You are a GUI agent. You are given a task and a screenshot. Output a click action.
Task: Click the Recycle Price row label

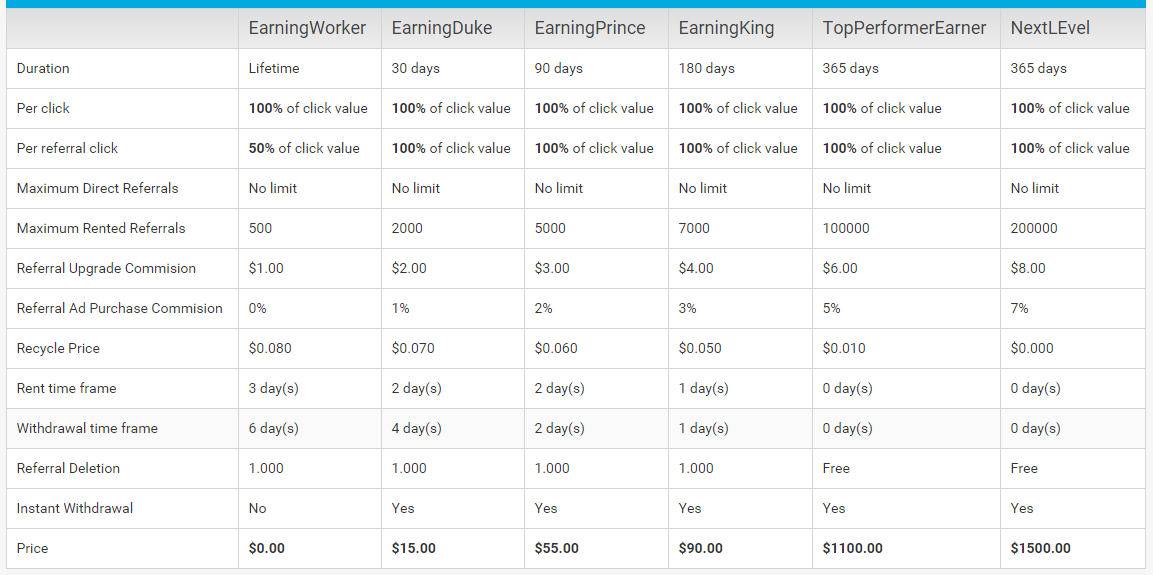click(x=58, y=348)
